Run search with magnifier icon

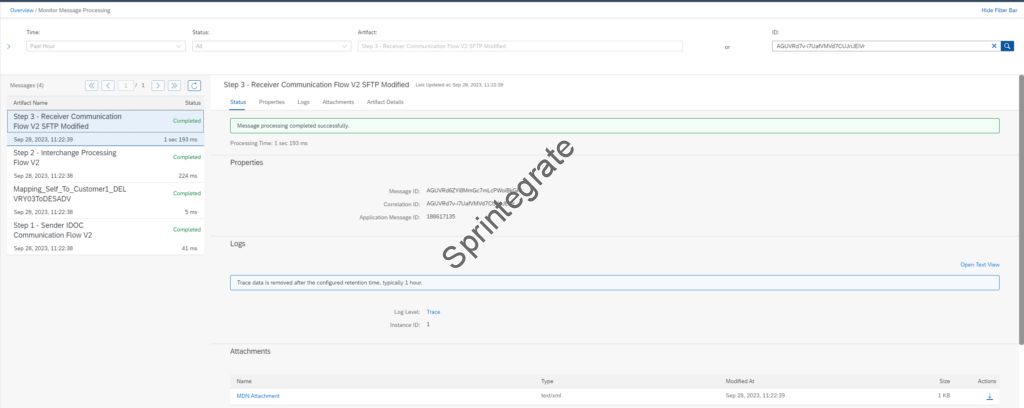(1008, 46)
